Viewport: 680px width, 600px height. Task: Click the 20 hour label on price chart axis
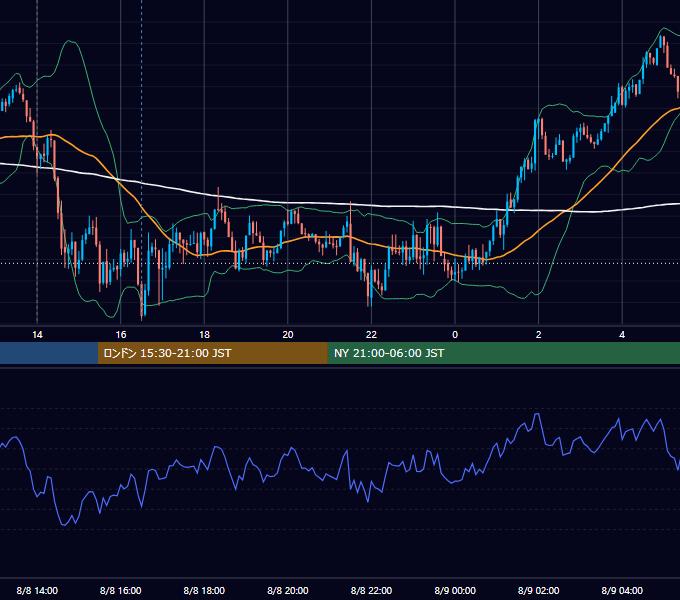click(x=288, y=335)
